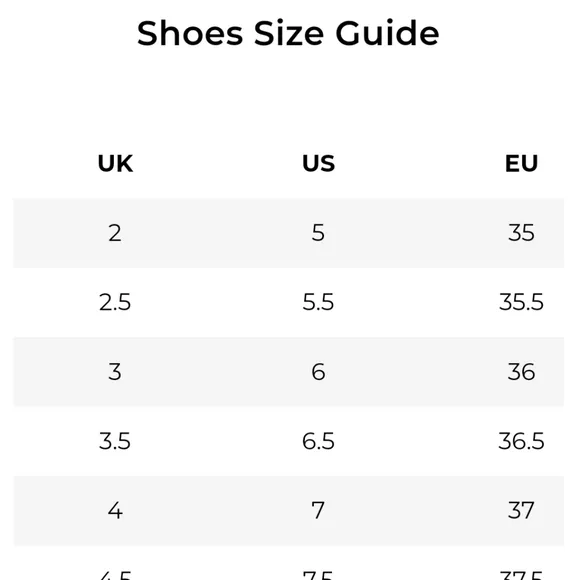580x580 pixels.
Task: Click EU size 36 cell
Action: click(521, 372)
